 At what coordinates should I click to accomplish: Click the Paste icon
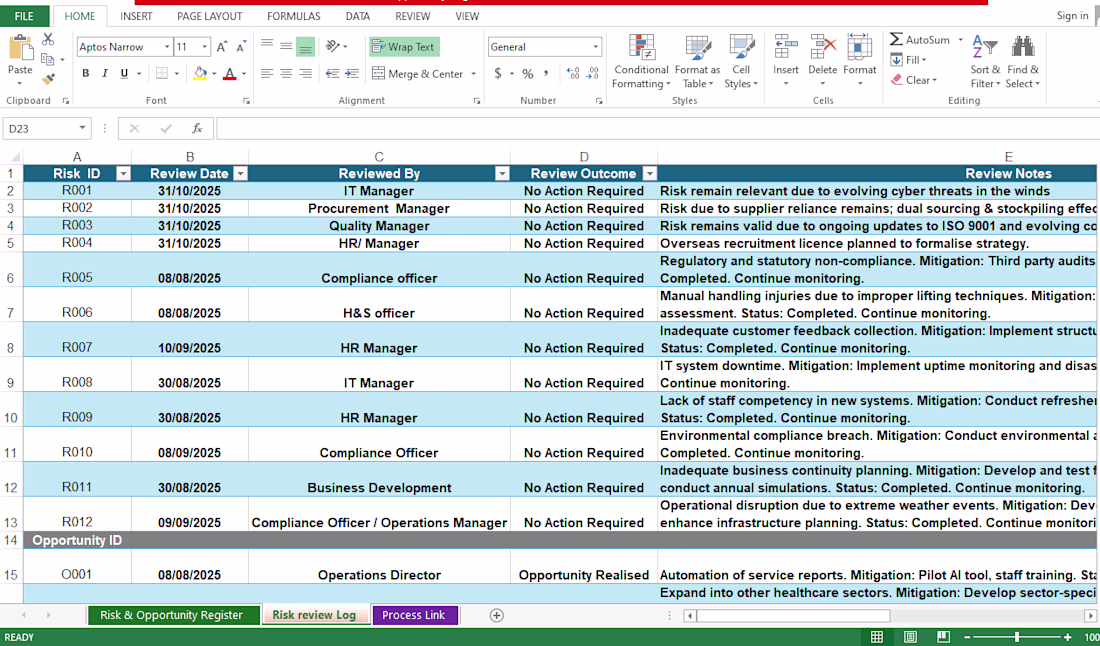click(20, 49)
